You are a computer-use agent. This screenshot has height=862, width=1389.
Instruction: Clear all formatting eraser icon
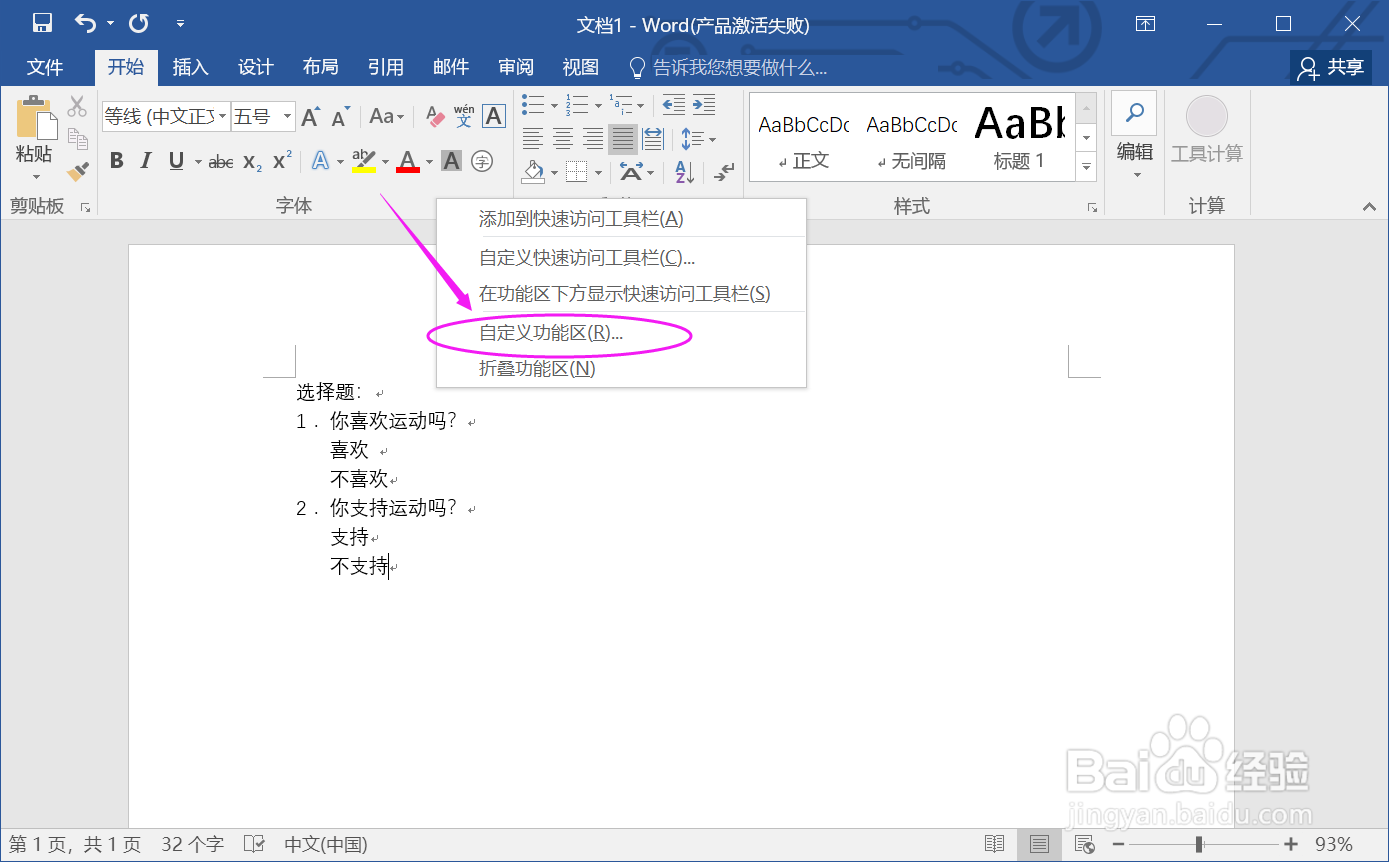434,117
